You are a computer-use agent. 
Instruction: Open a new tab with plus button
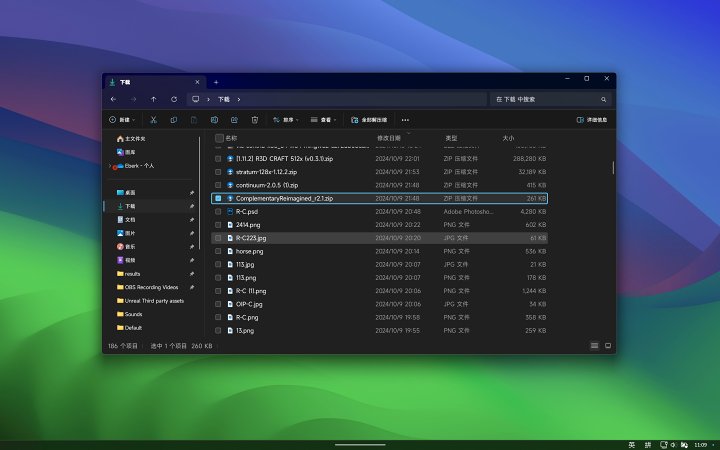215,81
